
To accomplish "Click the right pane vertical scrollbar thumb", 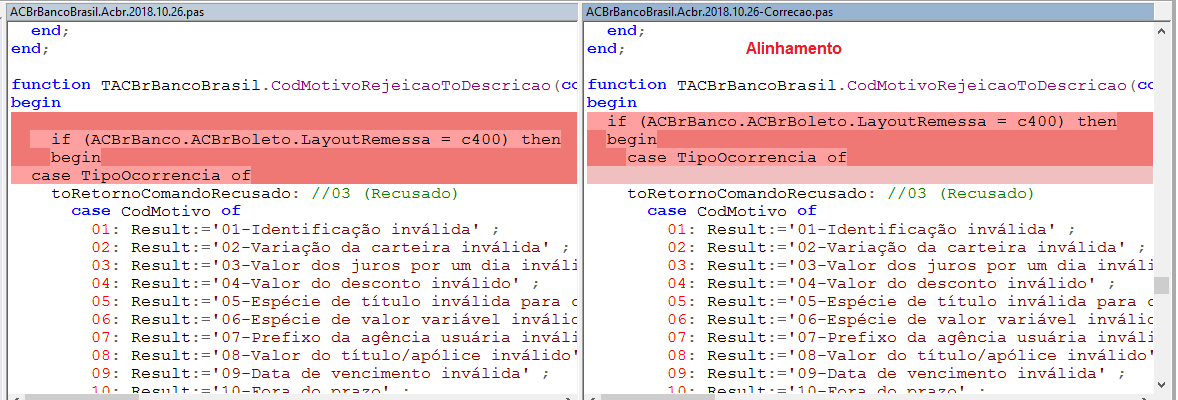I will pos(1161,286).
